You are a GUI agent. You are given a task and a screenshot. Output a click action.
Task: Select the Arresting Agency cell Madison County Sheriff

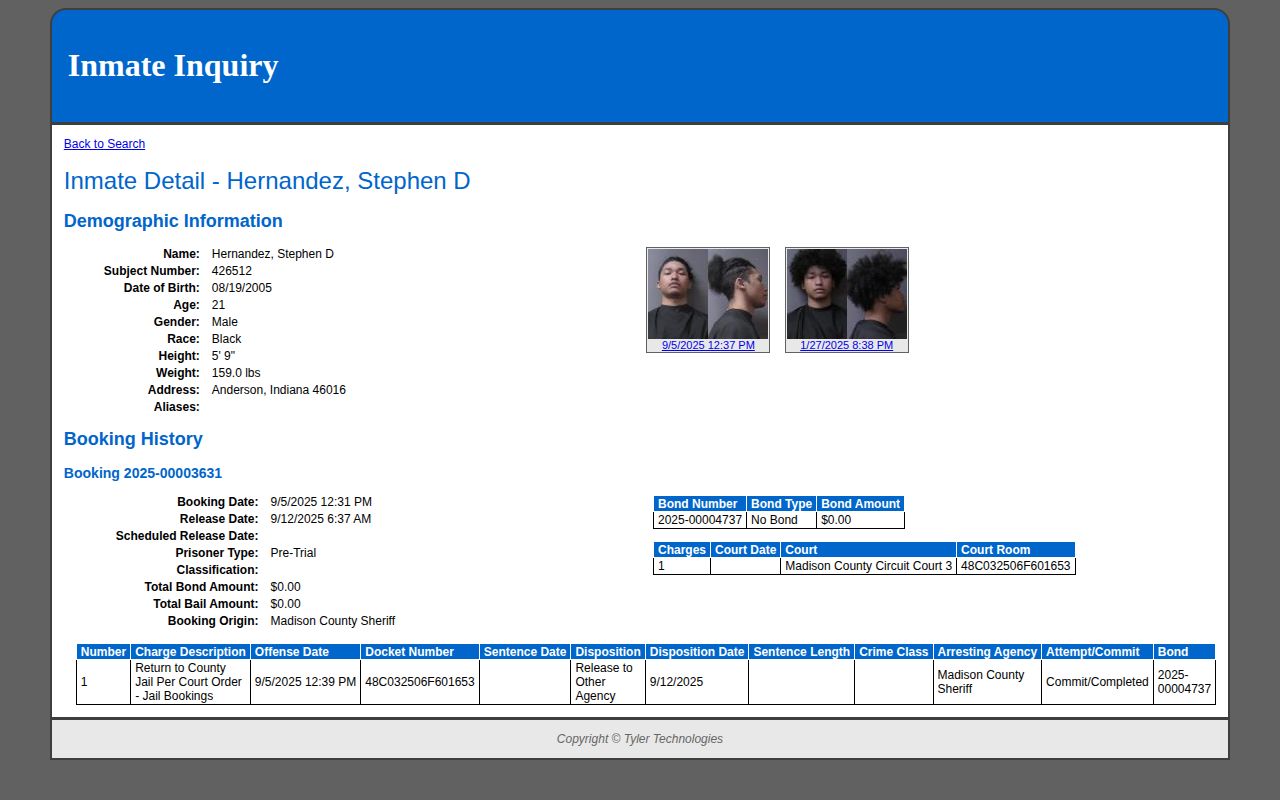tap(987, 682)
